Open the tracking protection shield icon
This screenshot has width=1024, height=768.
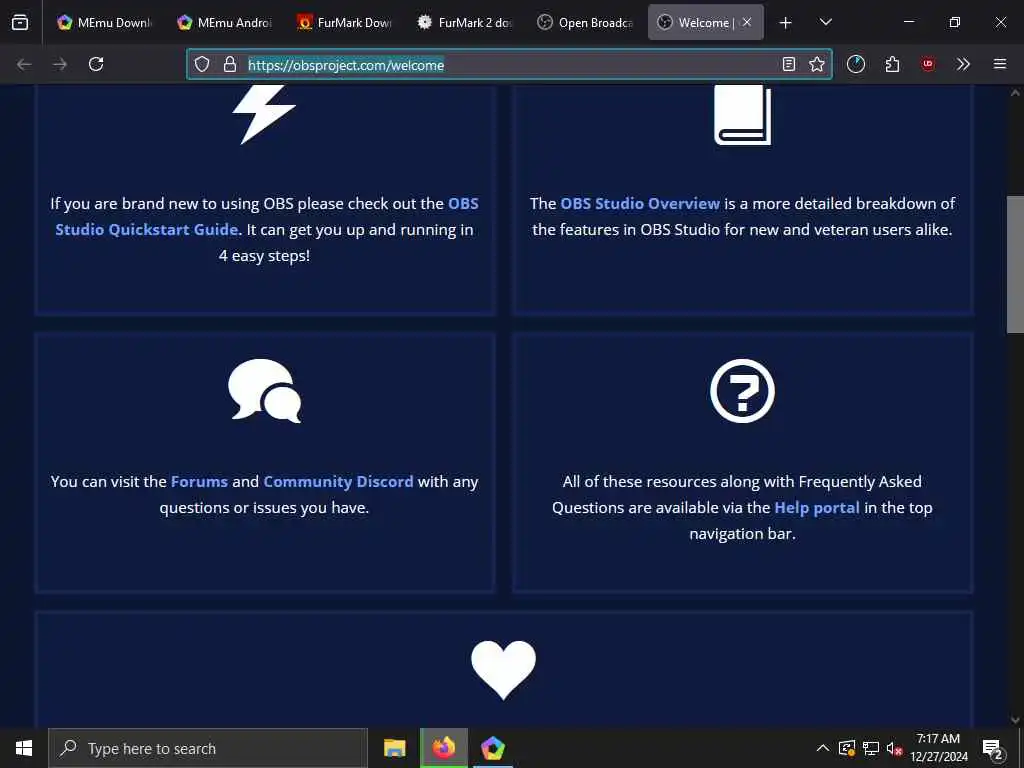click(202, 64)
